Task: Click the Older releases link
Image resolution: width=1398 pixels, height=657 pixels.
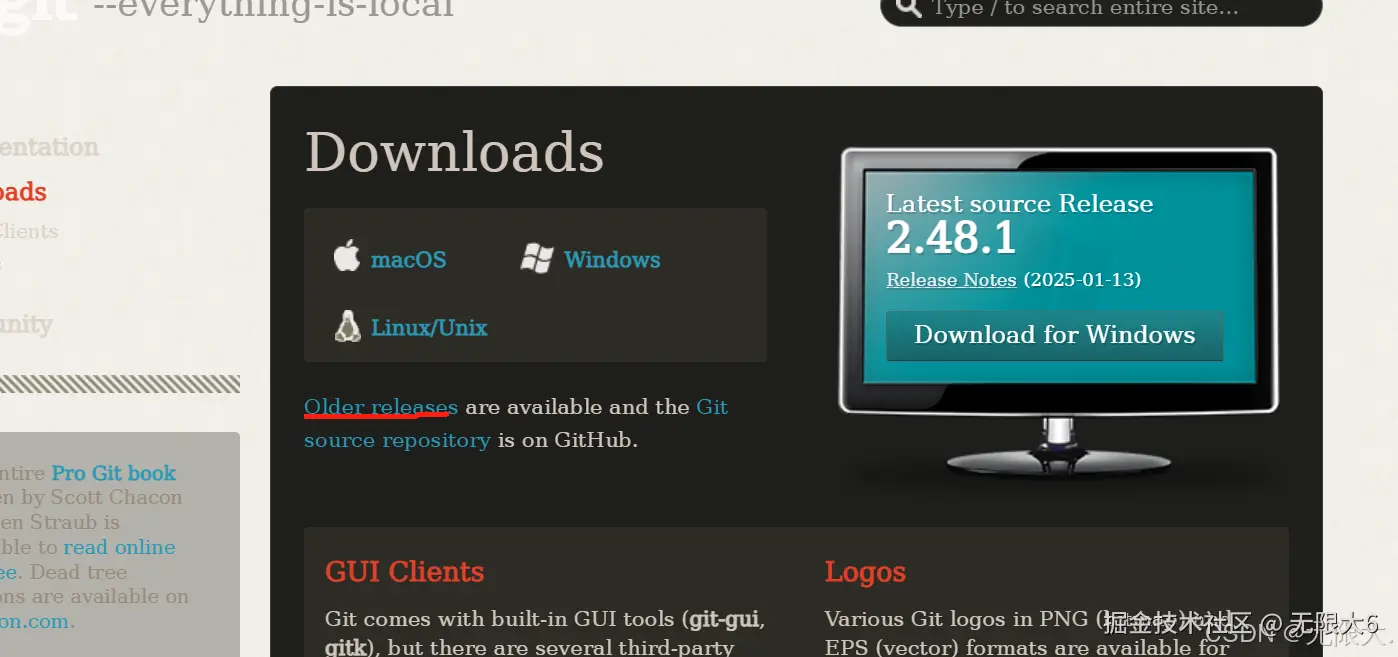Action: point(381,407)
